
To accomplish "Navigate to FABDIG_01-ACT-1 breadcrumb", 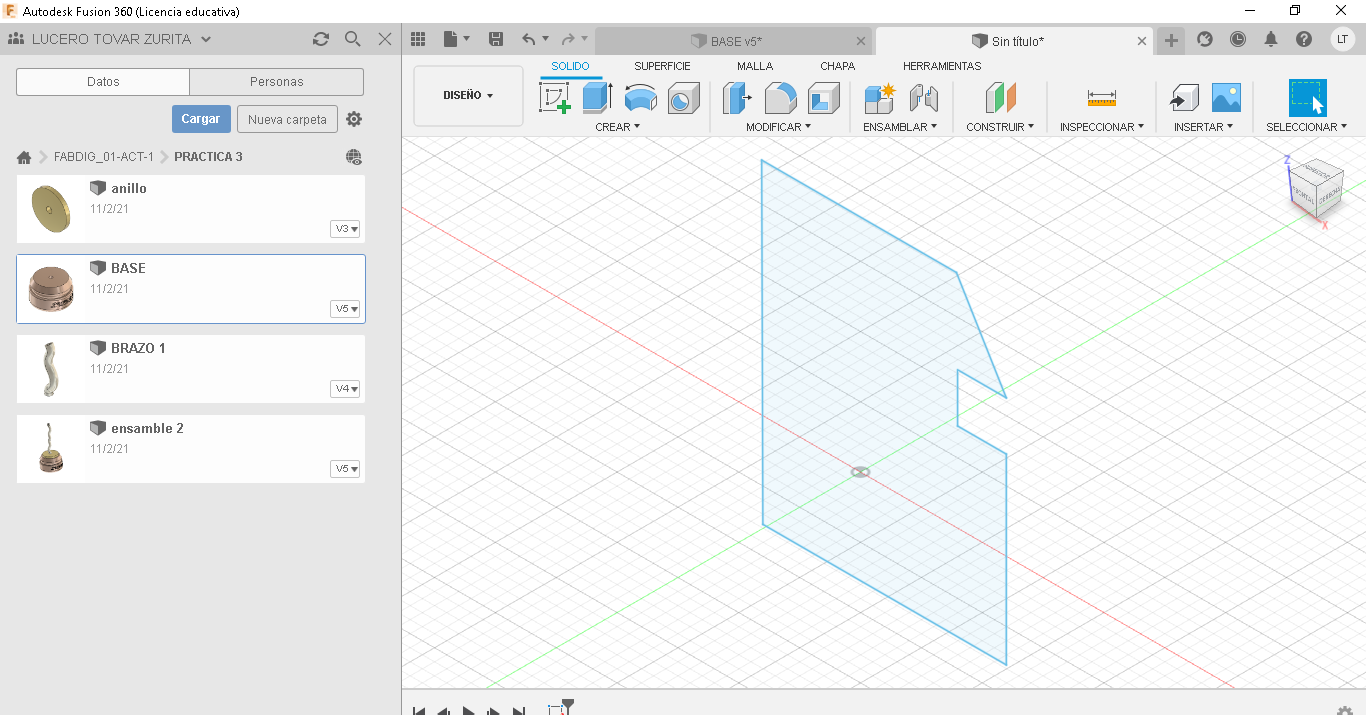I will click(x=104, y=157).
